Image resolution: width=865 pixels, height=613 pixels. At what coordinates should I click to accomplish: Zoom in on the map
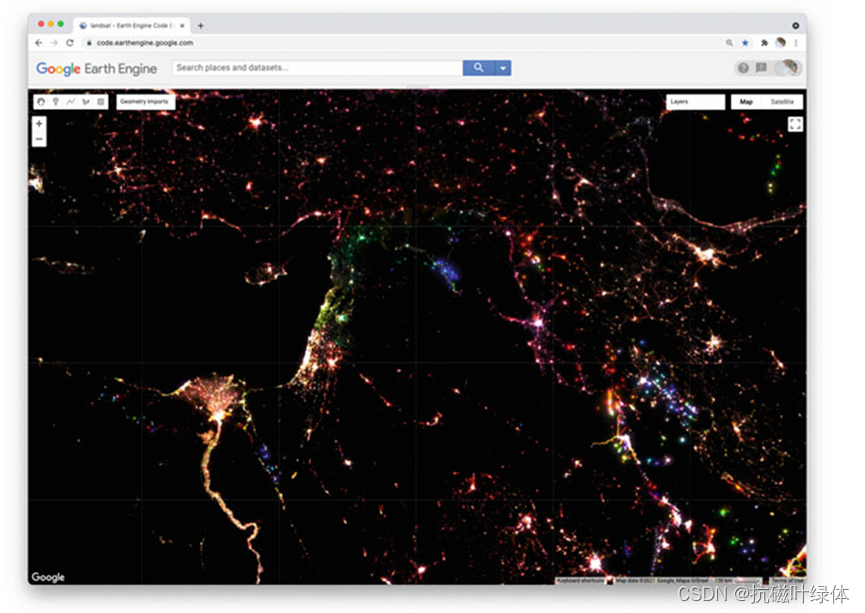[x=39, y=124]
